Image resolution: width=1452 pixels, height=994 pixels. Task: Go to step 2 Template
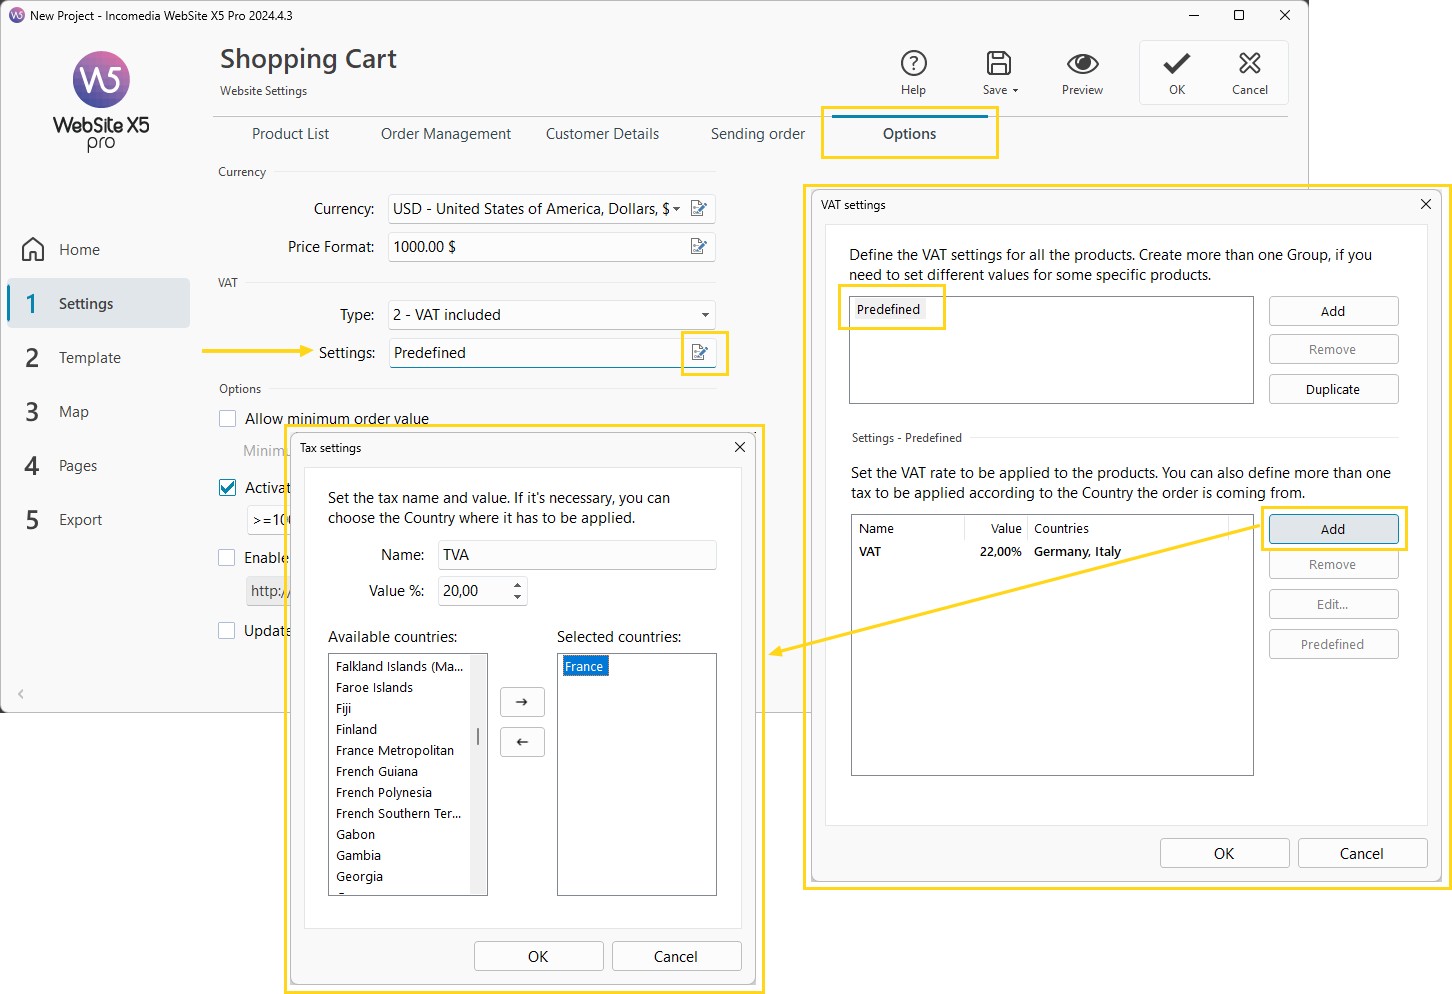point(98,358)
